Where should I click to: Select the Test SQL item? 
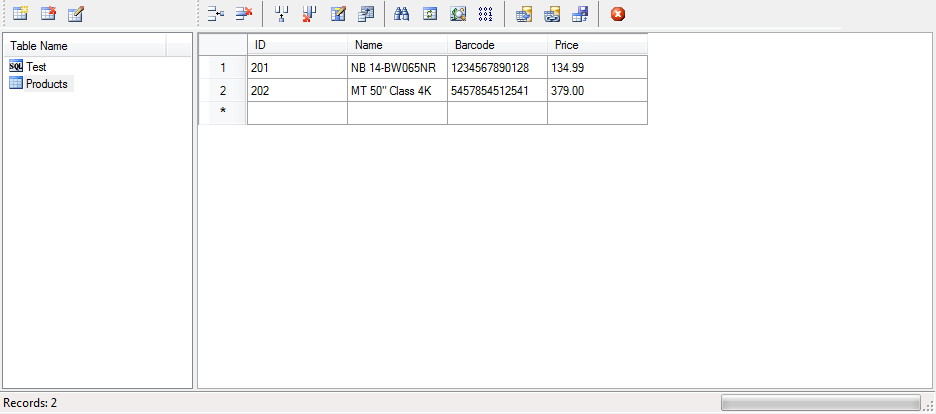[x=36, y=66]
